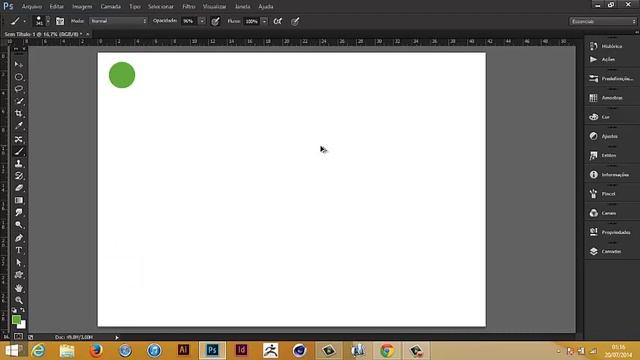The image size is (640, 360).
Task: Open the Tipo menu
Action: 135,7
